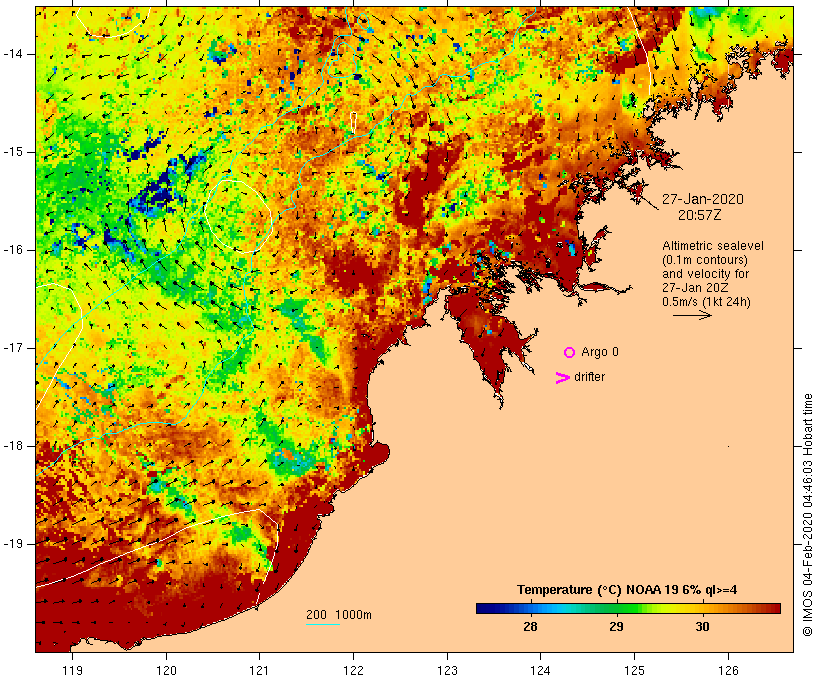Viewport: 820px width, 680px height.
Task: Click the latitude label -19
Action: (x=12, y=544)
